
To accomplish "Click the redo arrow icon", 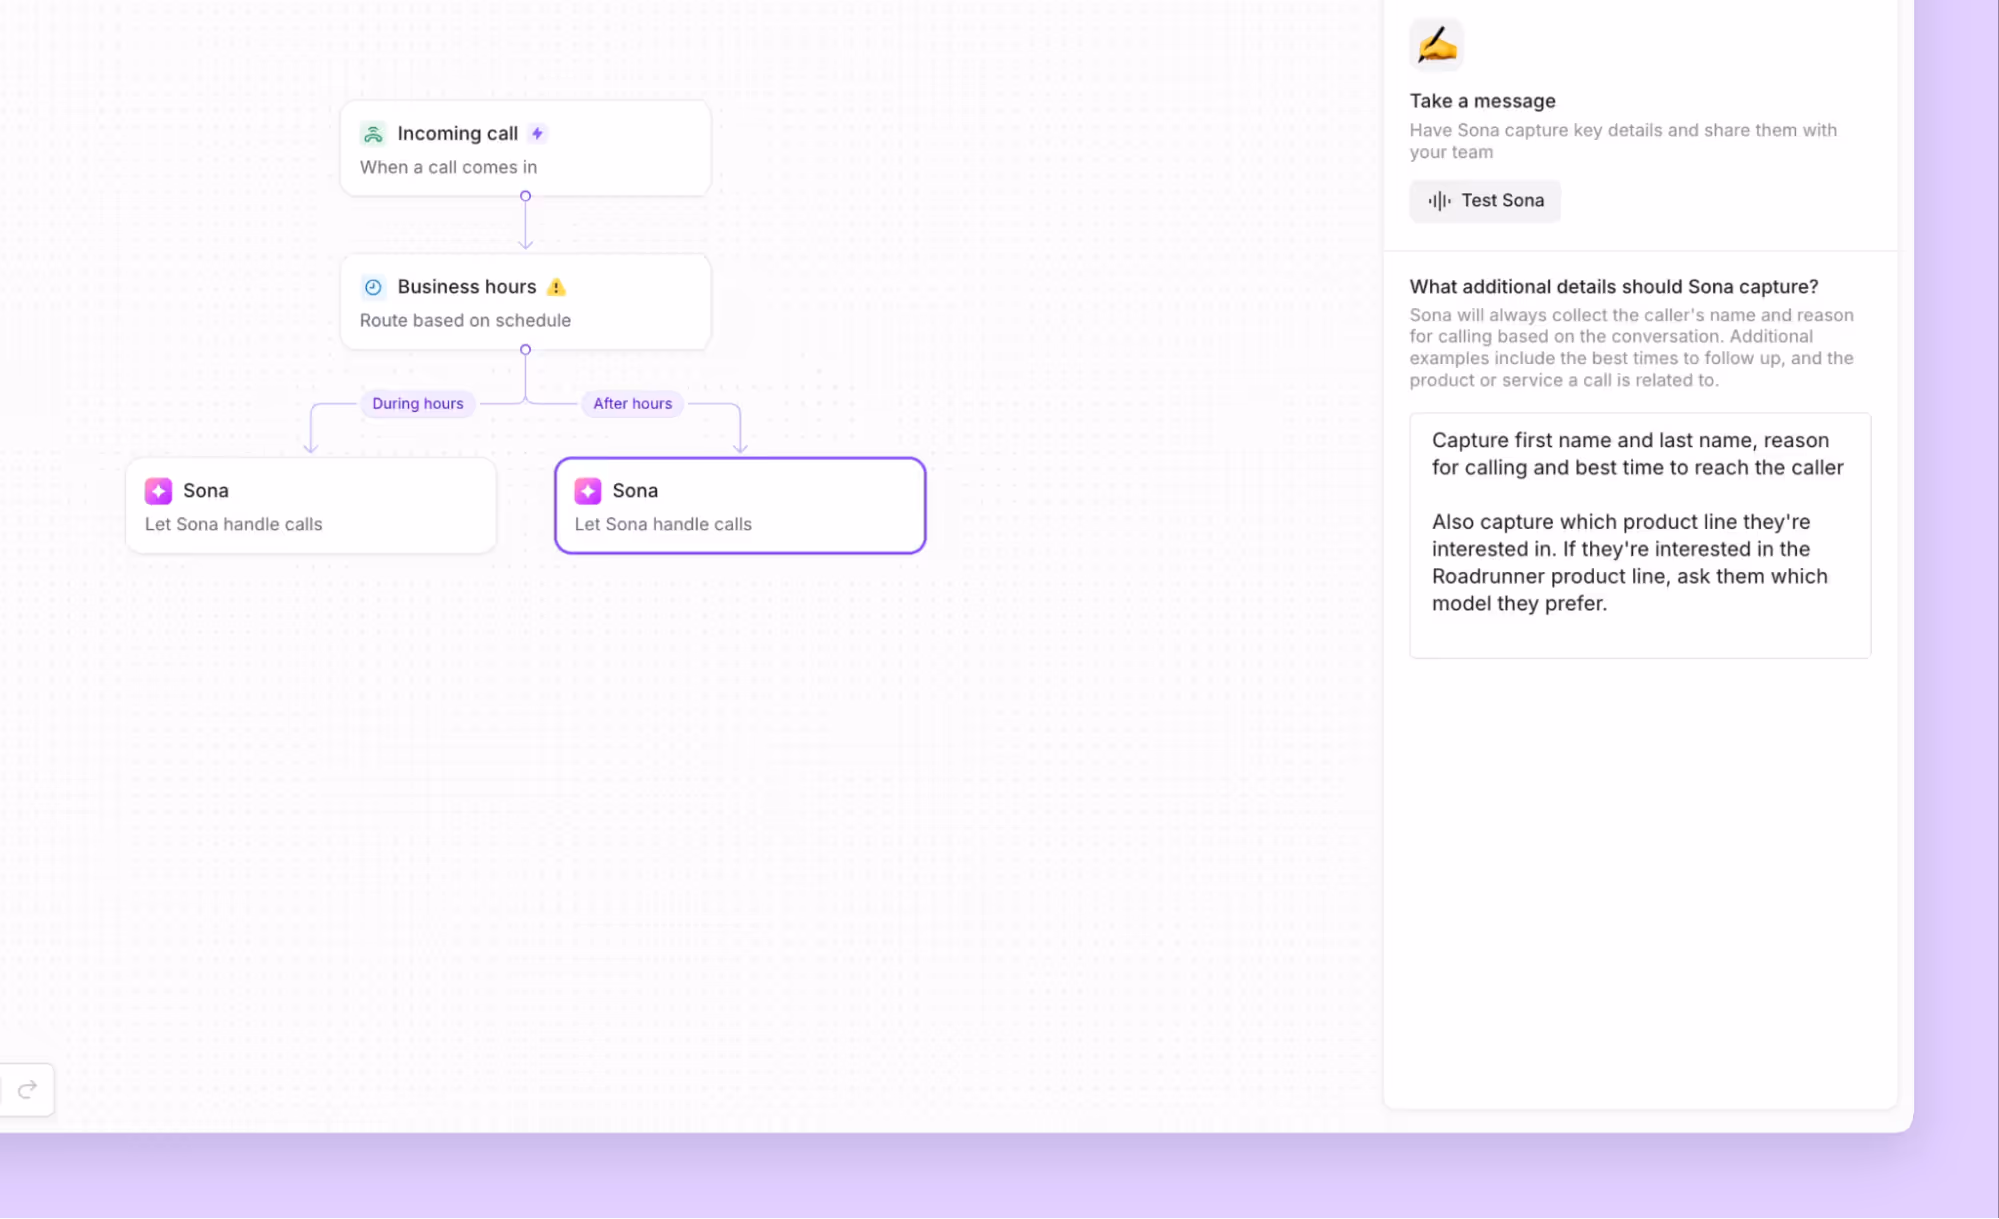I will point(27,1089).
